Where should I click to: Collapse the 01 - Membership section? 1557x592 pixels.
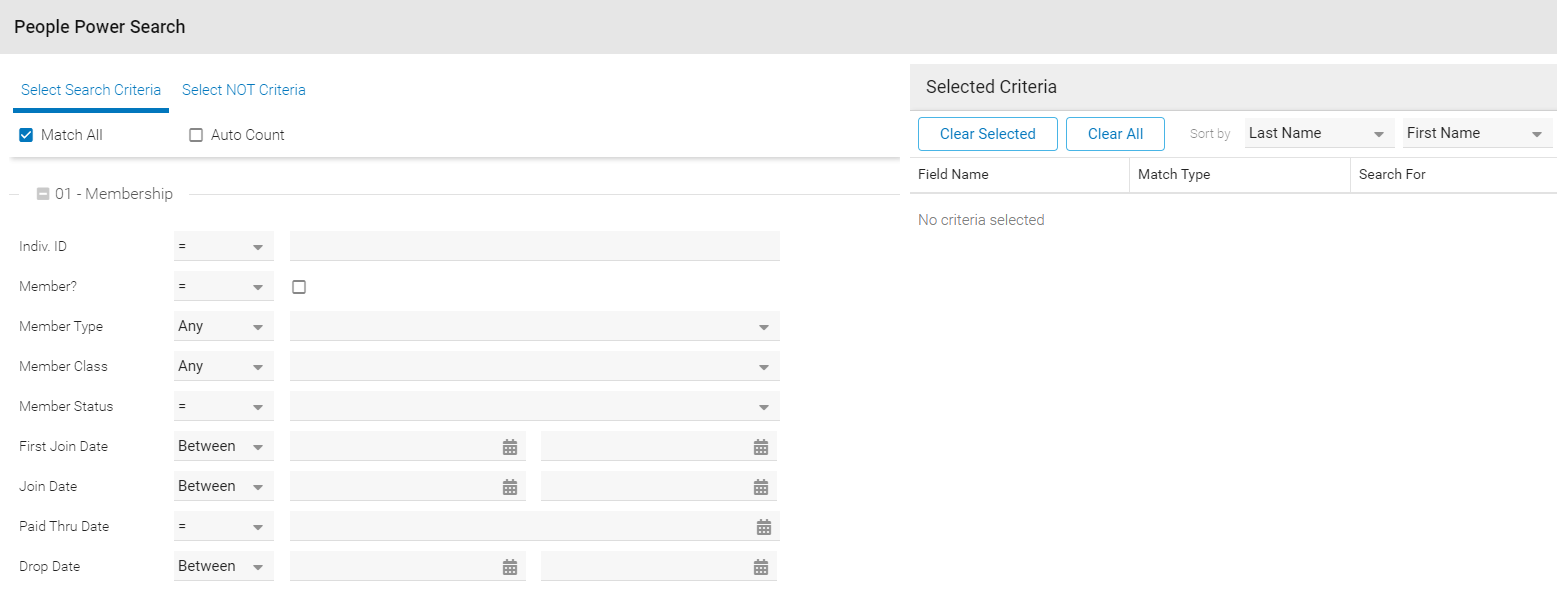(x=43, y=194)
